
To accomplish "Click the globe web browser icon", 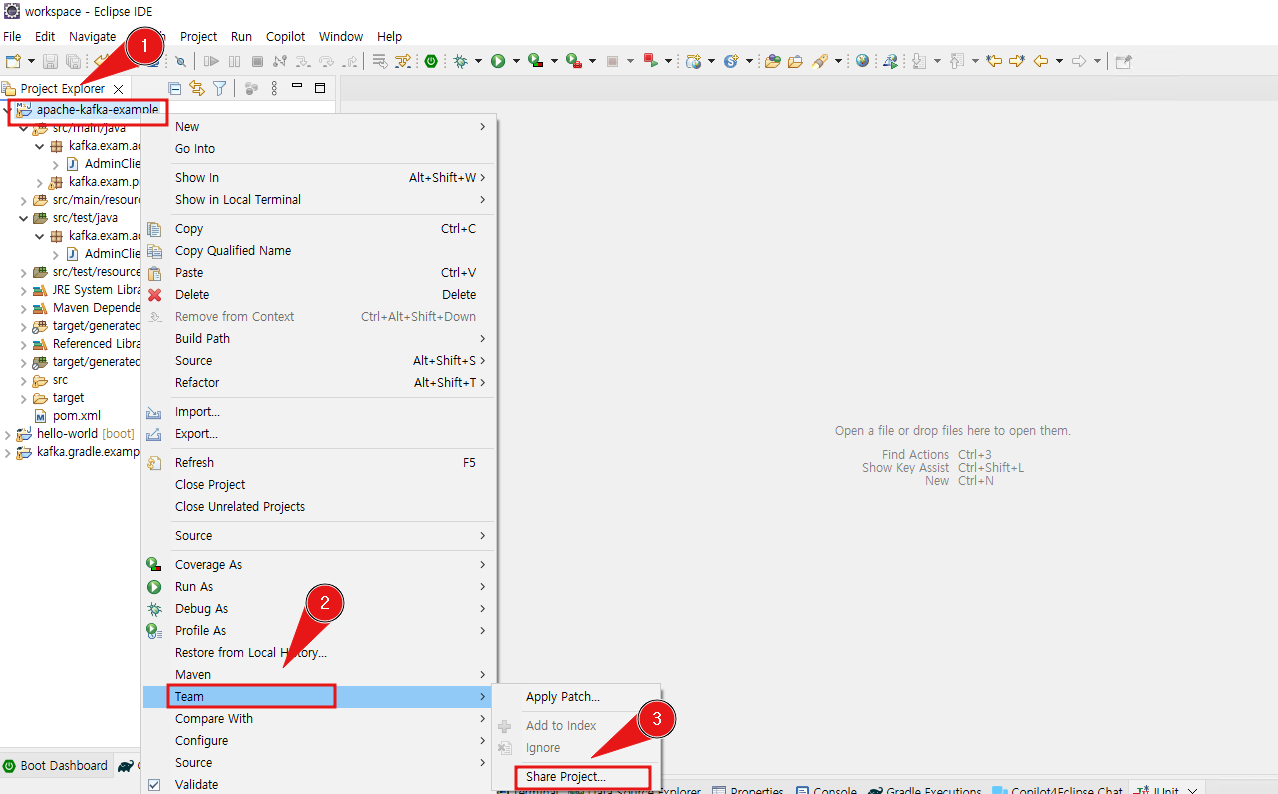I will [862, 61].
